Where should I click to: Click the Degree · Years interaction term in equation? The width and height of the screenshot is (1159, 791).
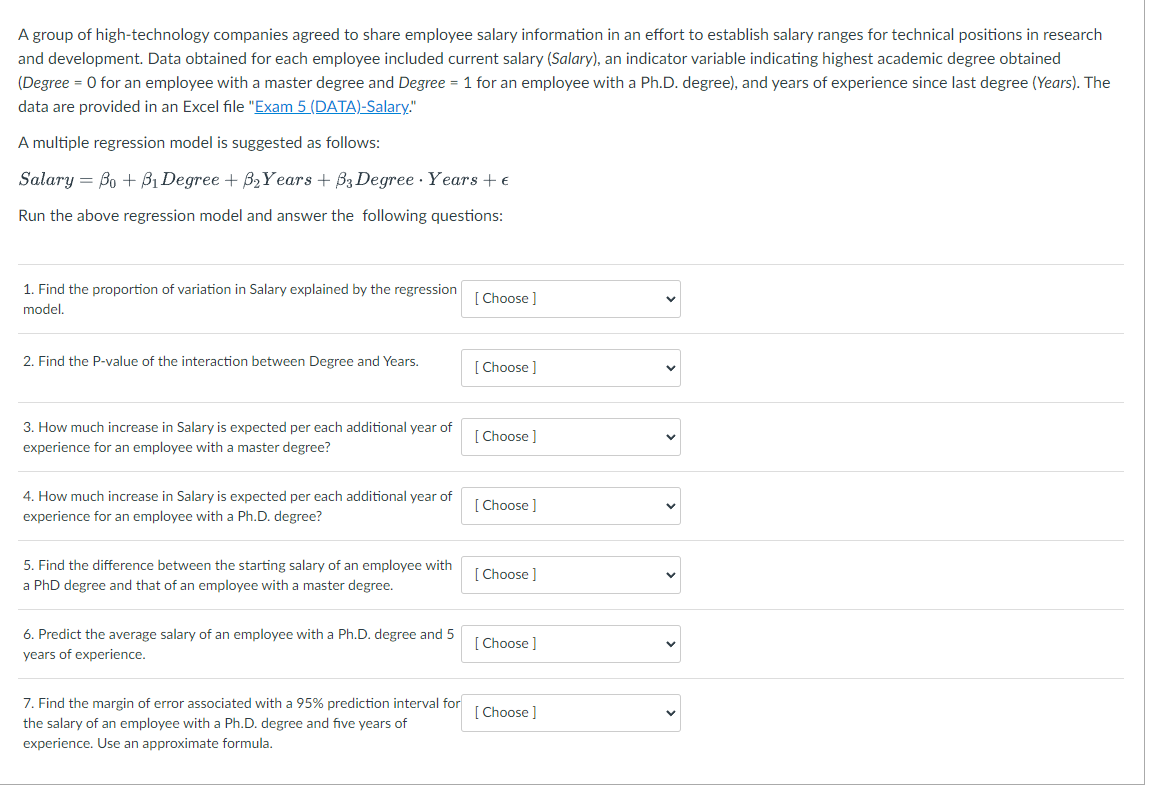tap(417, 180)
